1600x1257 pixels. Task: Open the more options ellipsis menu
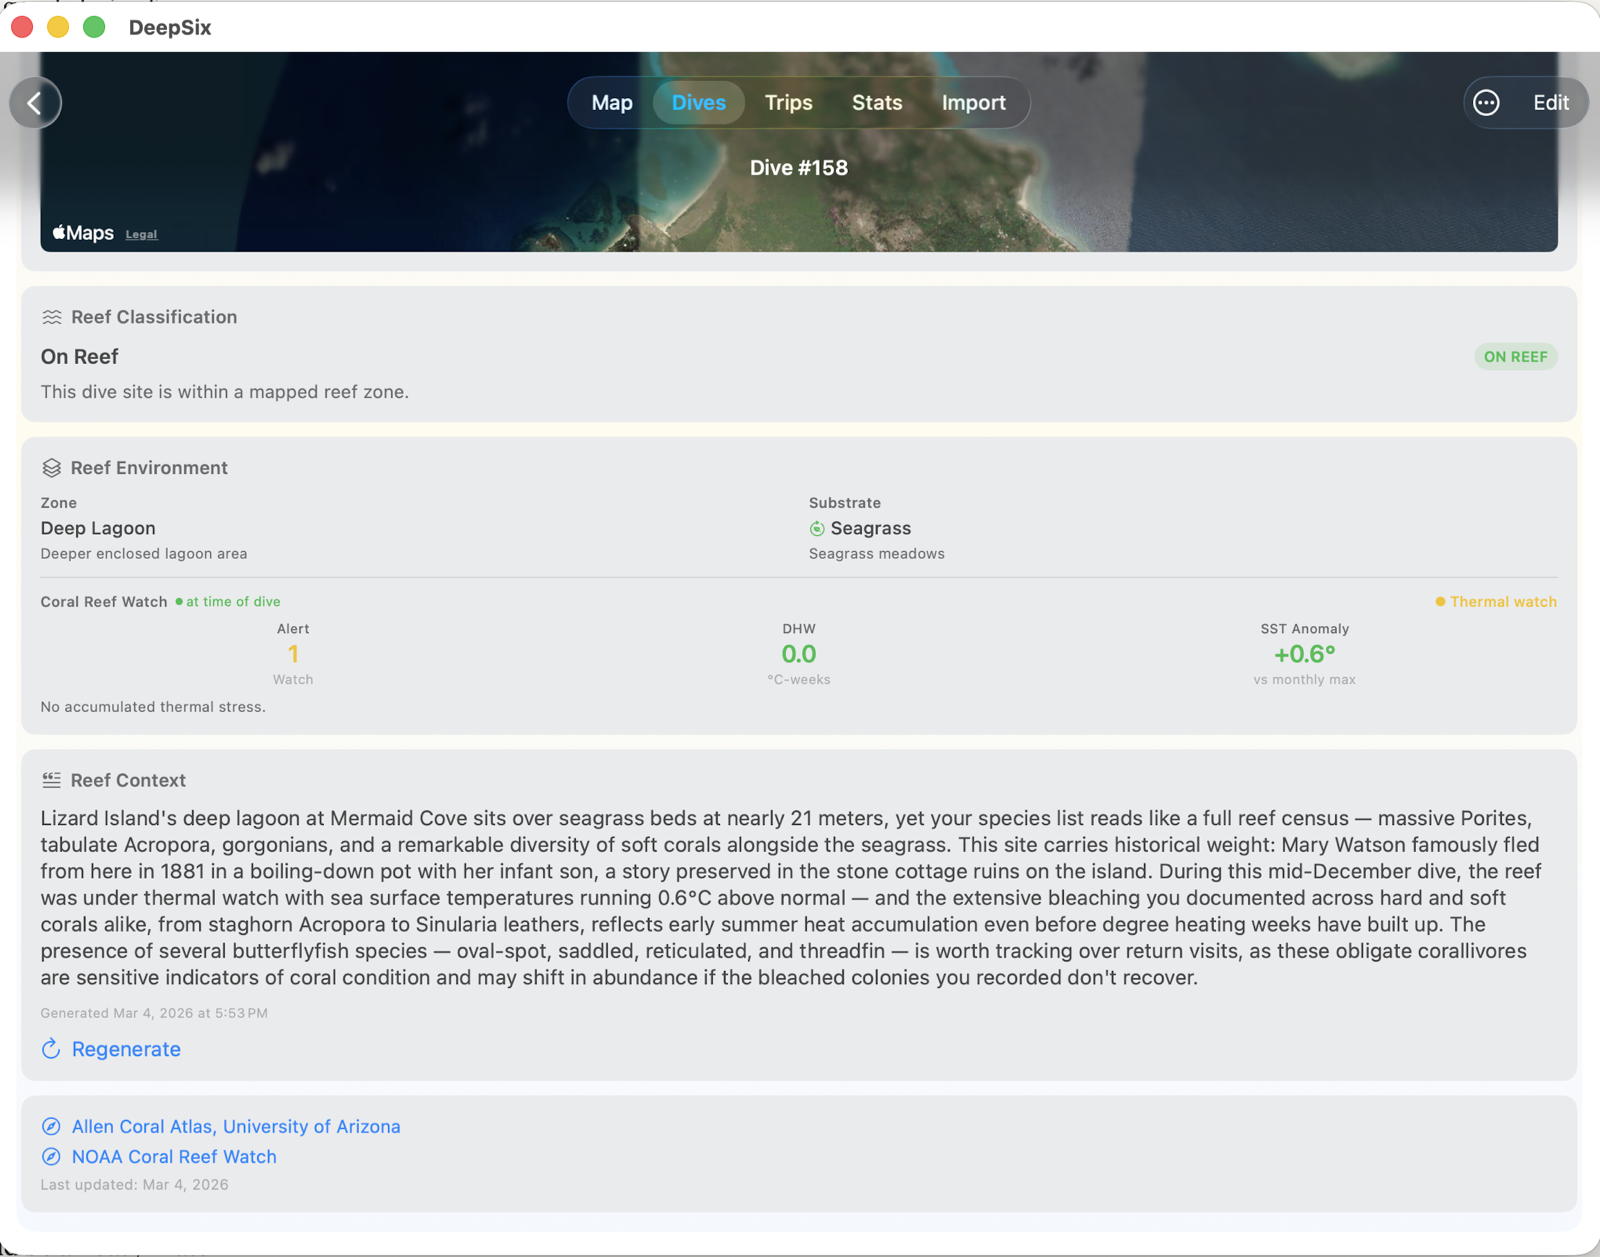(x=1486, y=103)
